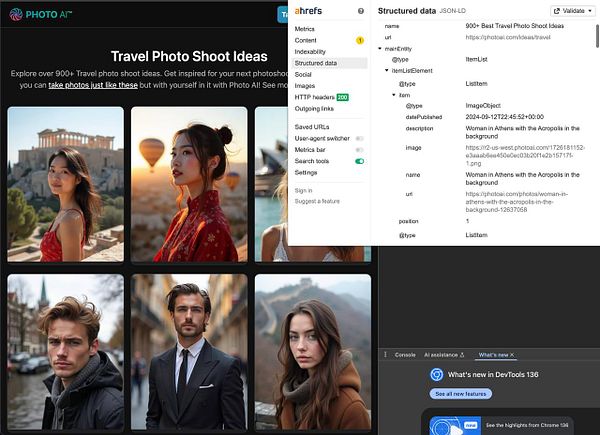Viewport: 600px width, 435px height.
Task: Click What's new in DevTools 136 heading
Action: coord(493,375)
